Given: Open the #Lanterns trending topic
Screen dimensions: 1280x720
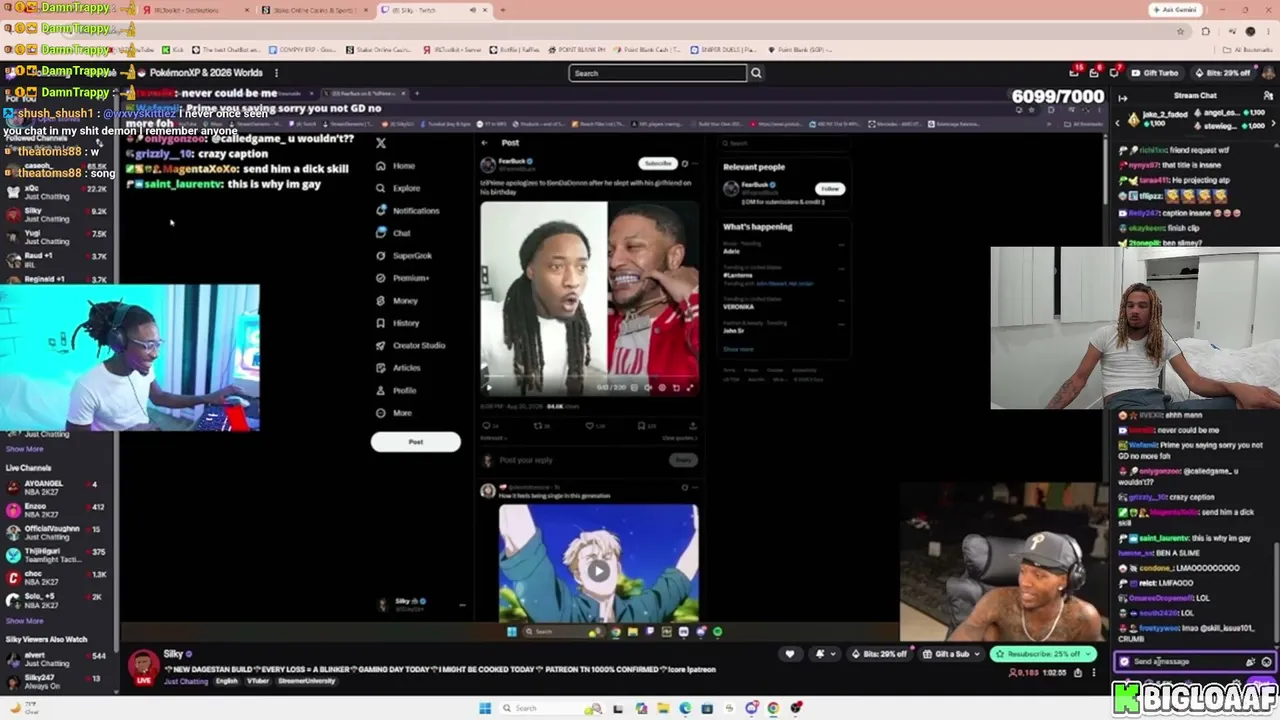Looking at the screenshot, I should [x=738, y=275].
